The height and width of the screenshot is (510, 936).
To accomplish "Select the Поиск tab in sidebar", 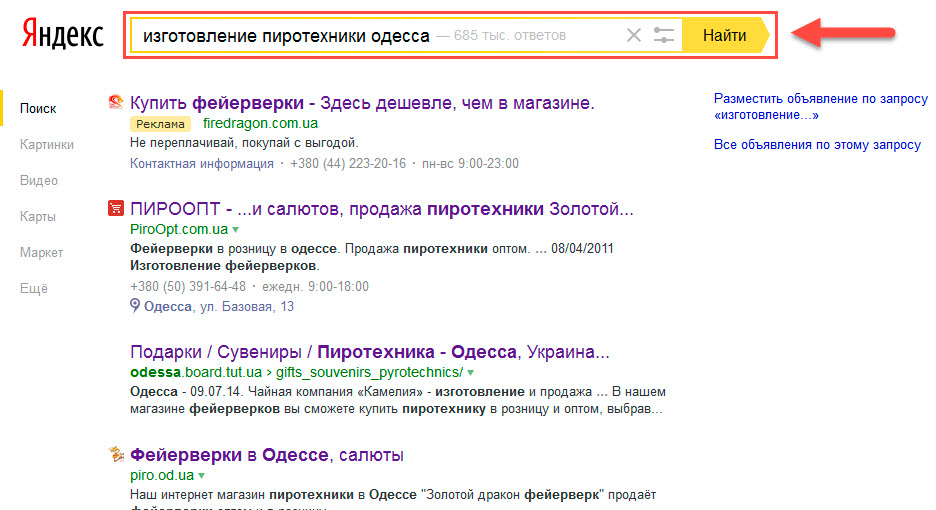I will pos(38,109).
